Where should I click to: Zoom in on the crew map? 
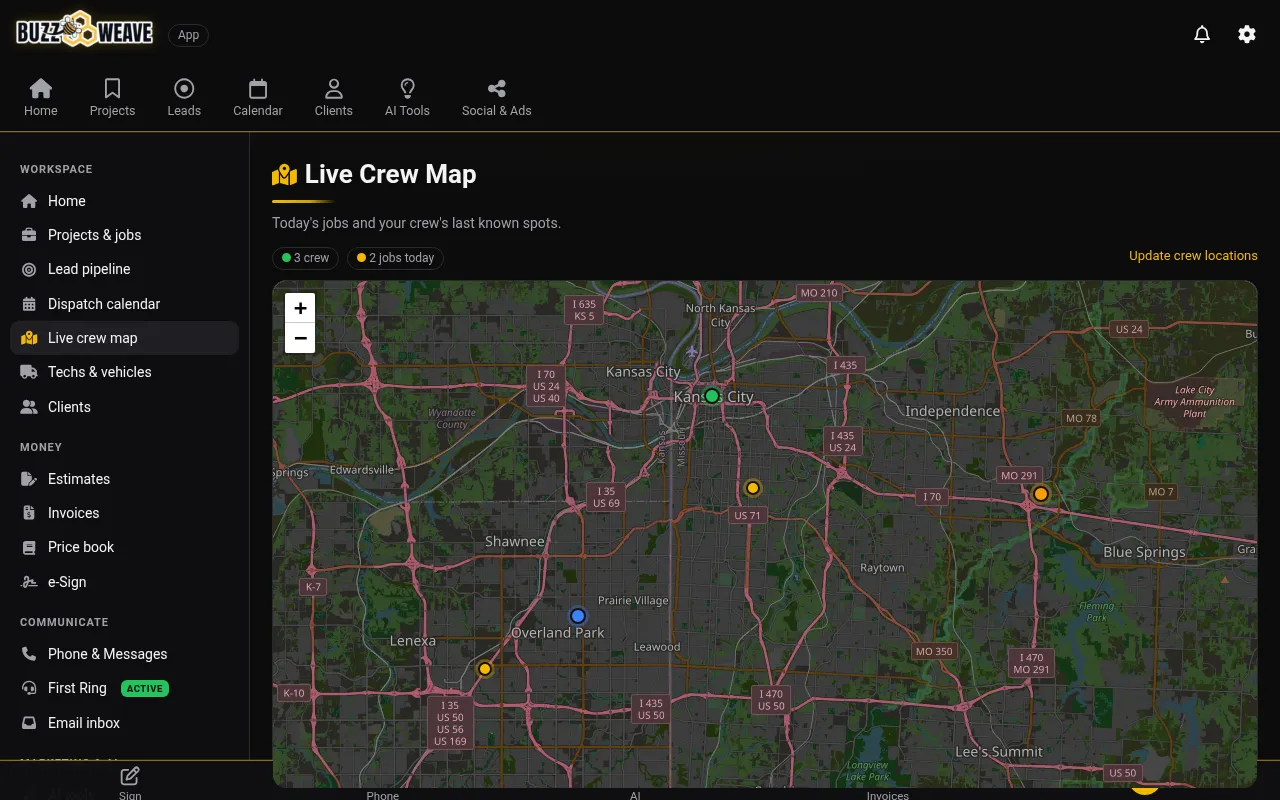pyautogui.click(x=300, y=308)
